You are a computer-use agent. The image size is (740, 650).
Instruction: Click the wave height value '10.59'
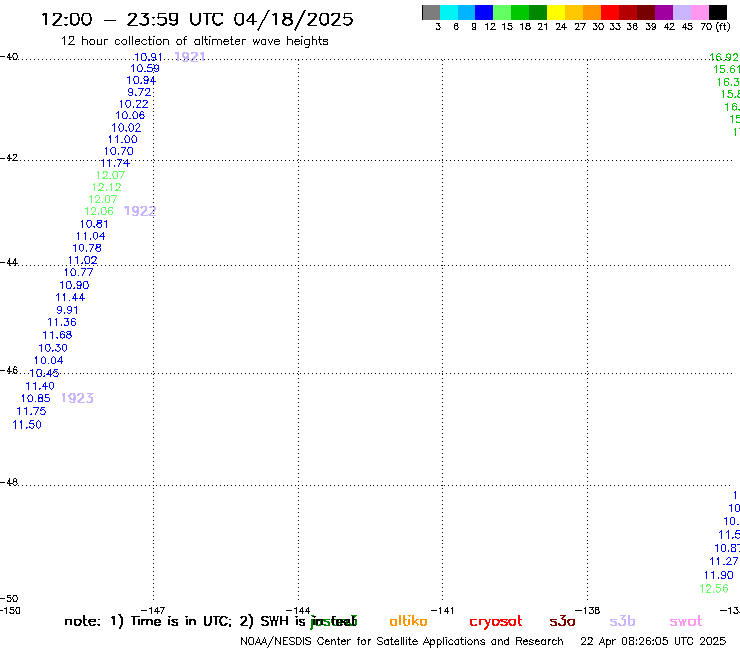pos(145,68)
